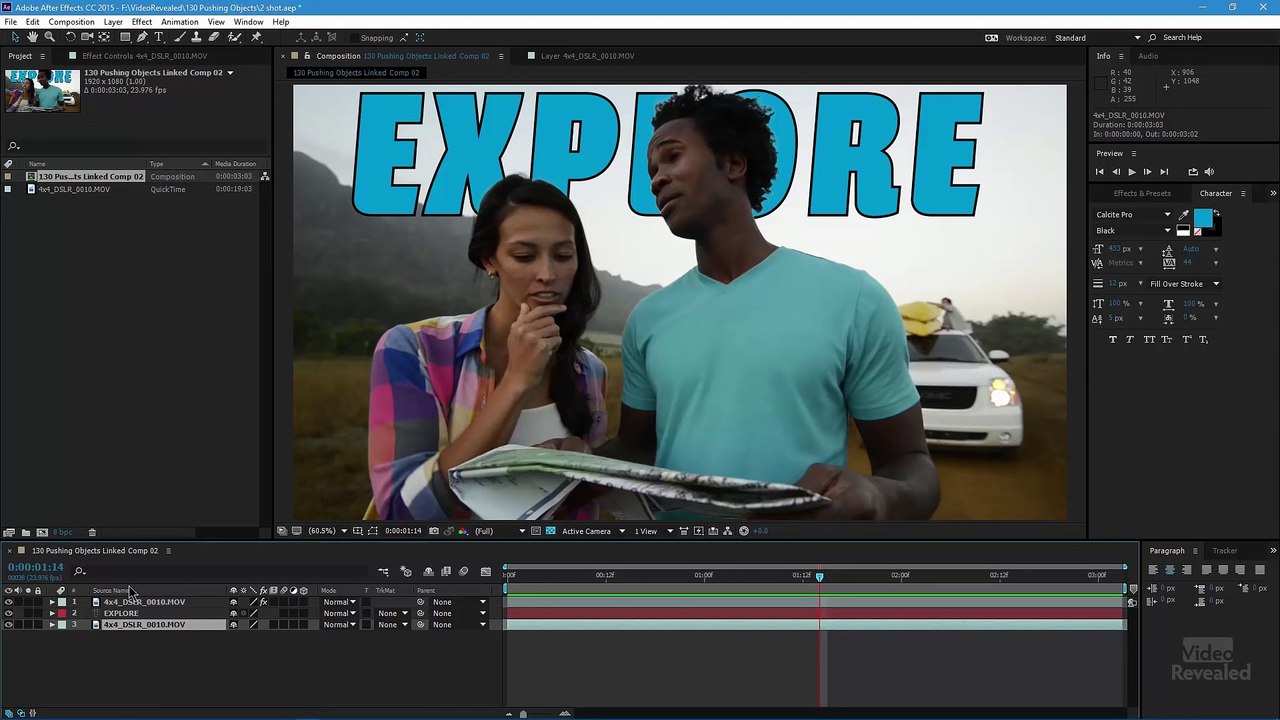Click the timeline layer search magnifier

coord(80,571)
